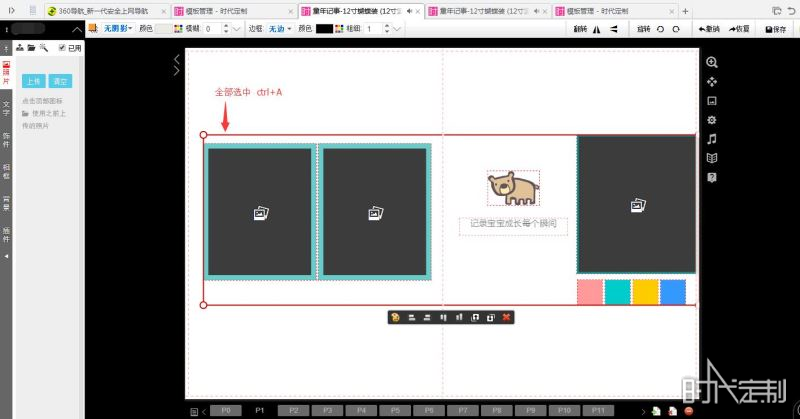This screenshot has height=419, width=800.
Task: Click the bear sticker on the canvas
Action: pyautogui.click(x=513, y=188)
